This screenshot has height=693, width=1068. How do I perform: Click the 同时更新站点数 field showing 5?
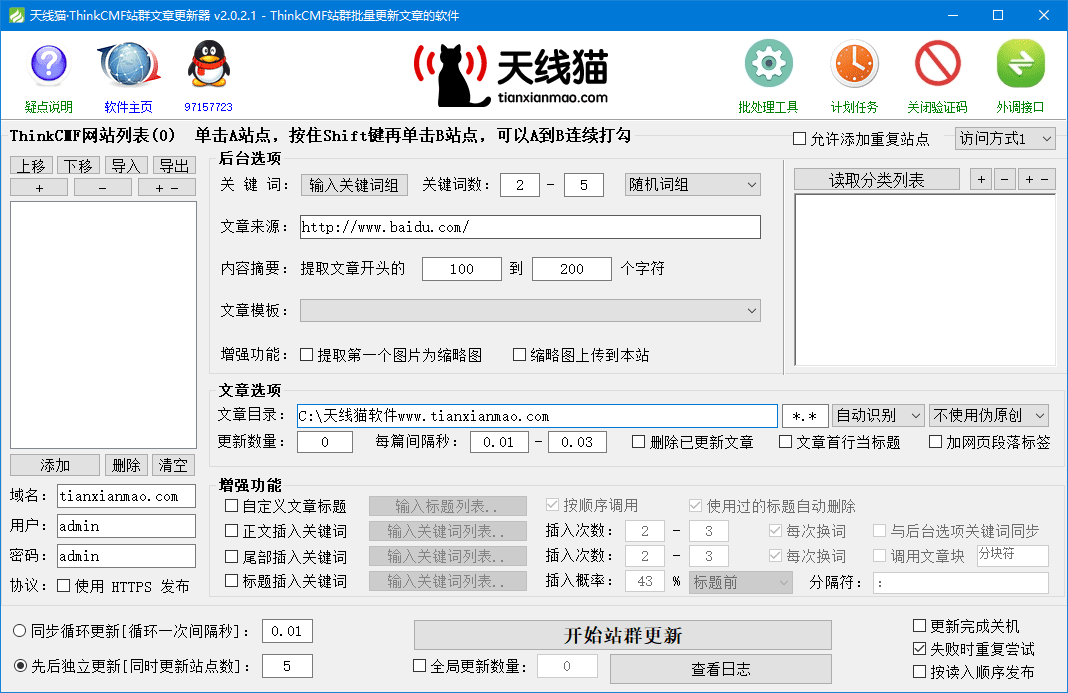(287, 666)
